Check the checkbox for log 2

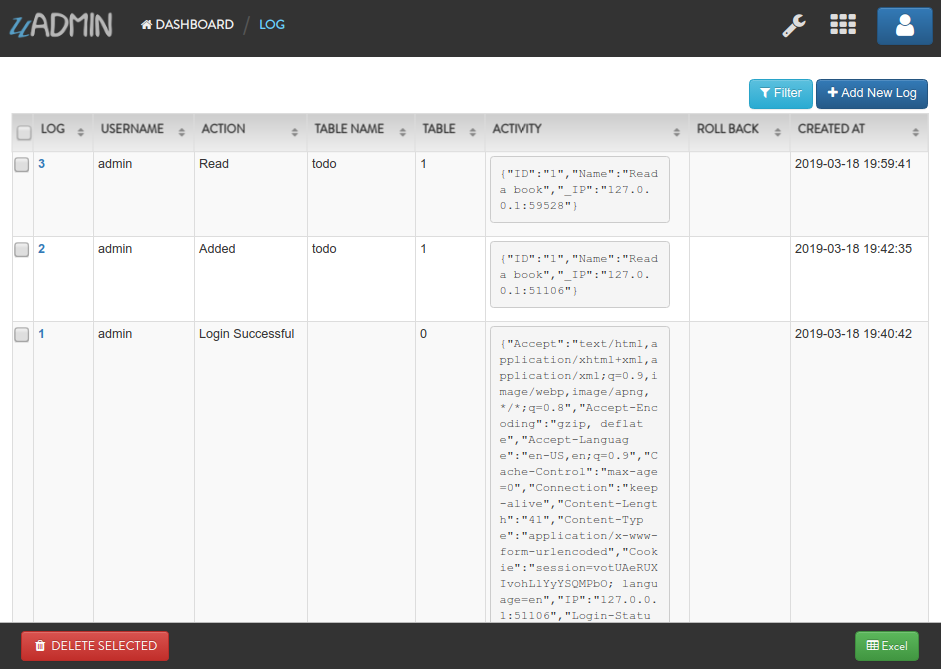22,250
